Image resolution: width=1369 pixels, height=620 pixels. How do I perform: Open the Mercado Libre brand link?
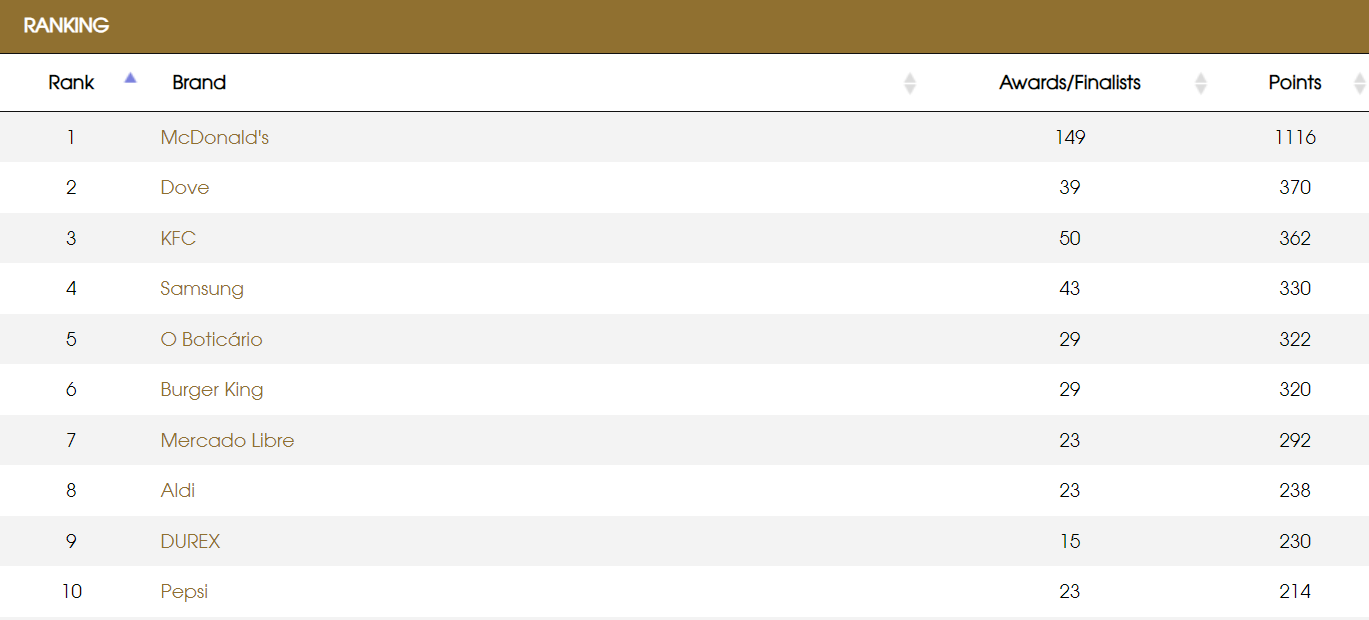pos(227,440)
